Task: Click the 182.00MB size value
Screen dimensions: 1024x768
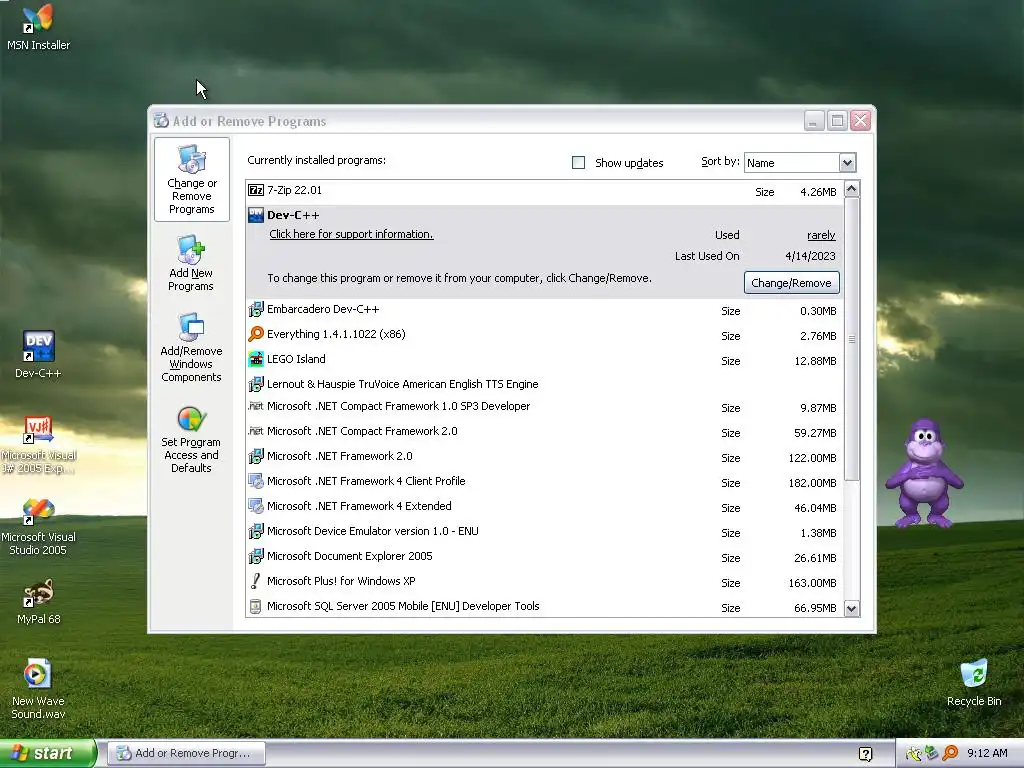Action: point(812,483)
